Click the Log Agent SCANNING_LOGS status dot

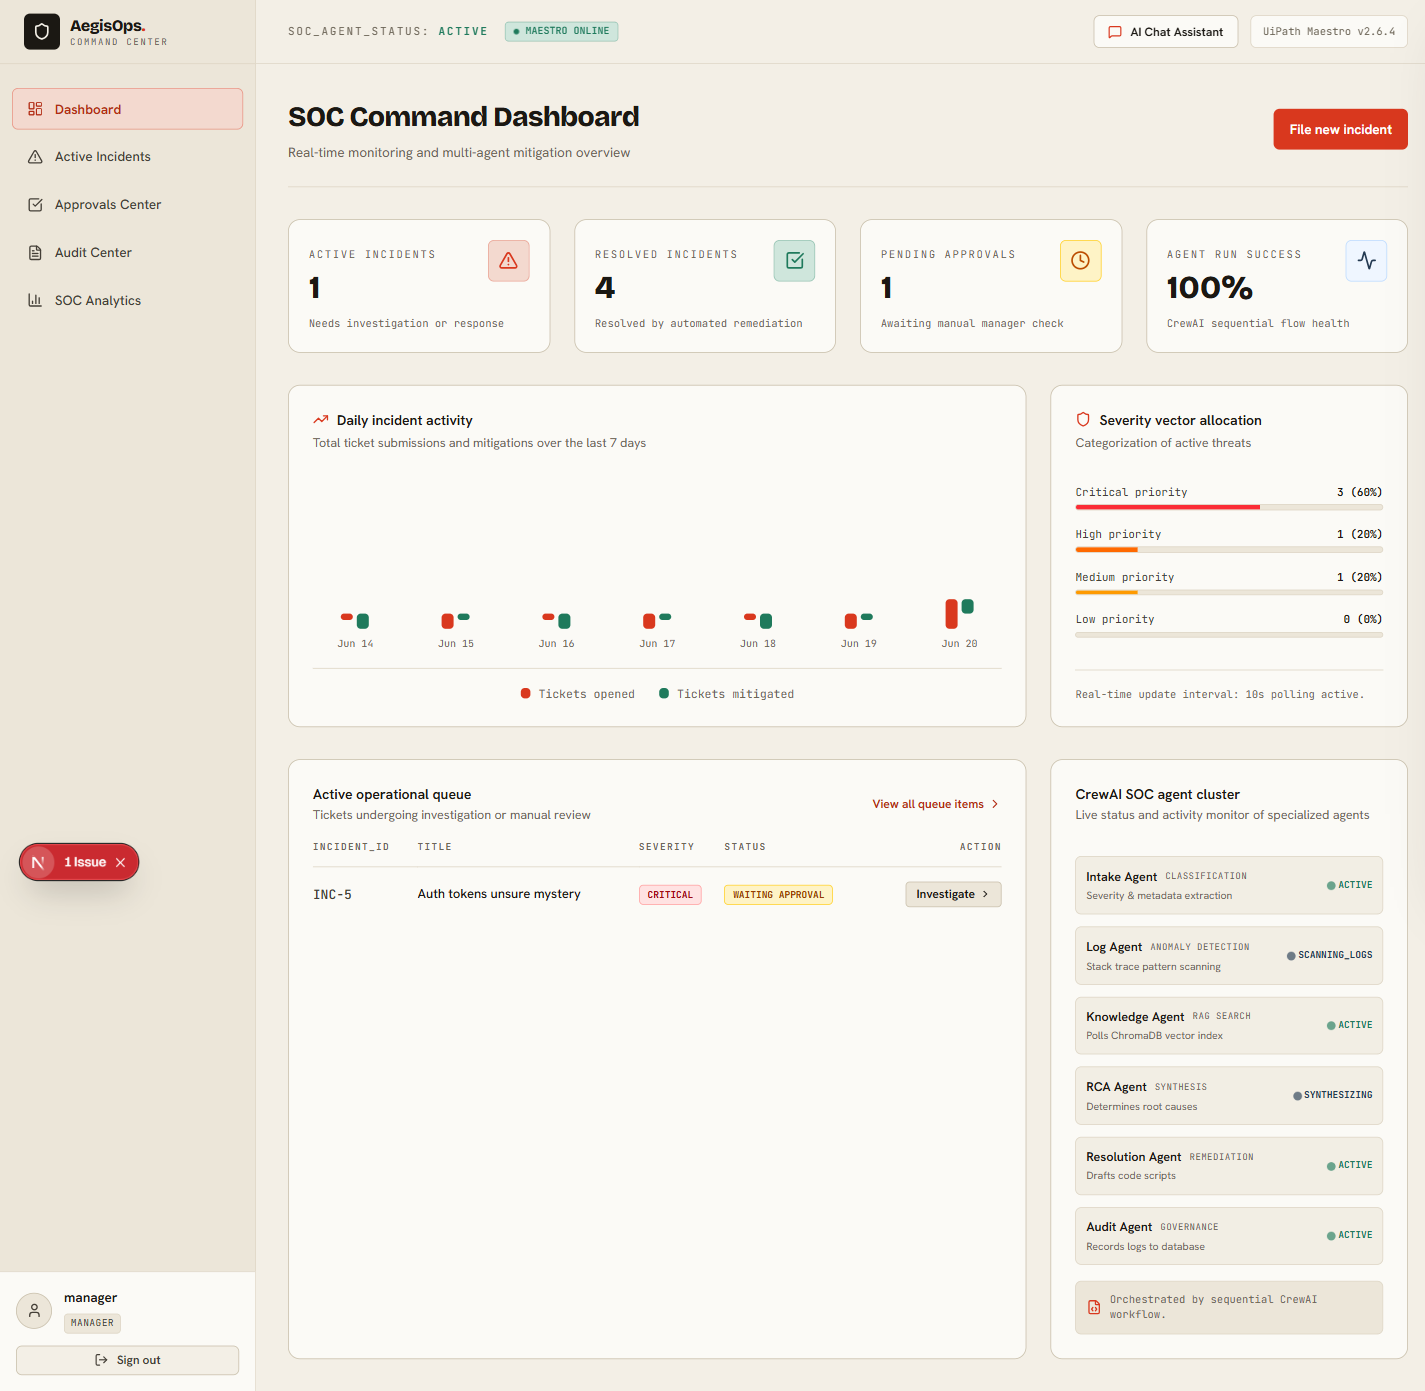(1291, 956)
